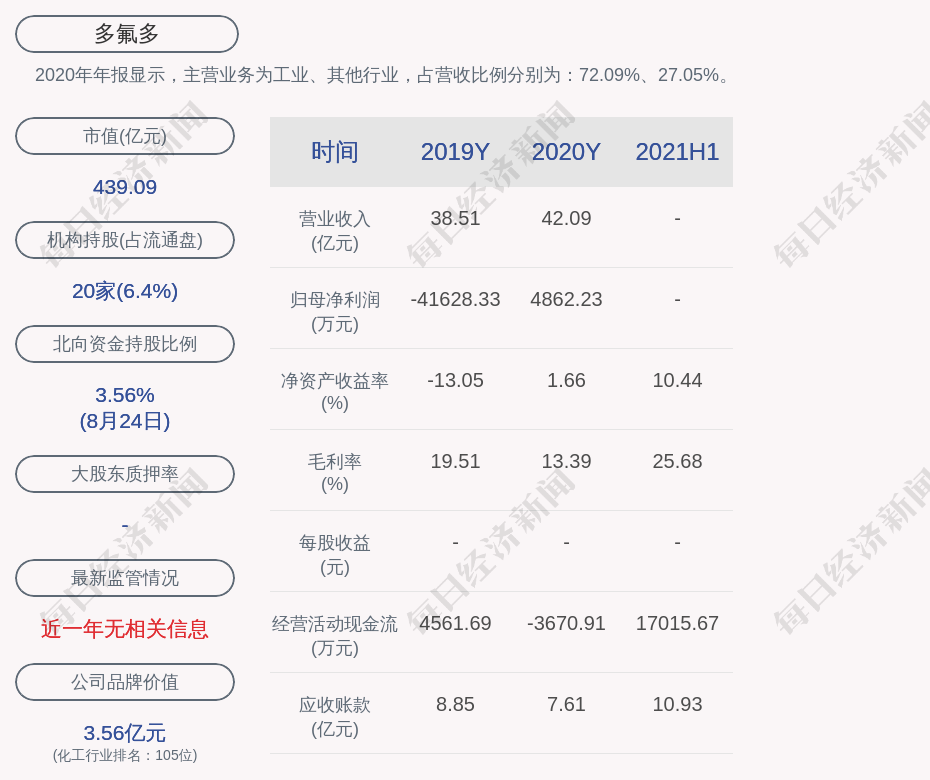Select revenue value 38.51

pyautogui.click(x=455, y=218)
